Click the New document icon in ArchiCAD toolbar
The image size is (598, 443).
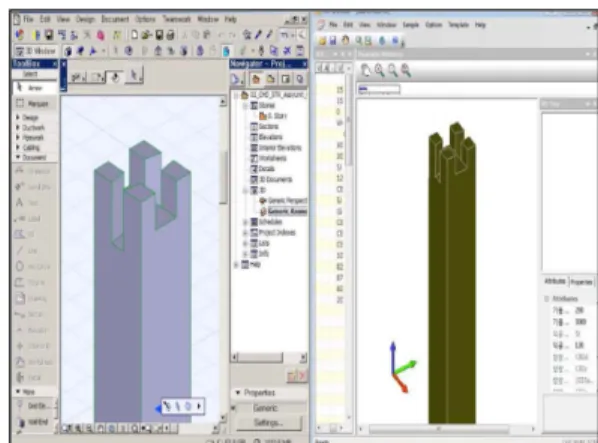click(x=135, y=35)
